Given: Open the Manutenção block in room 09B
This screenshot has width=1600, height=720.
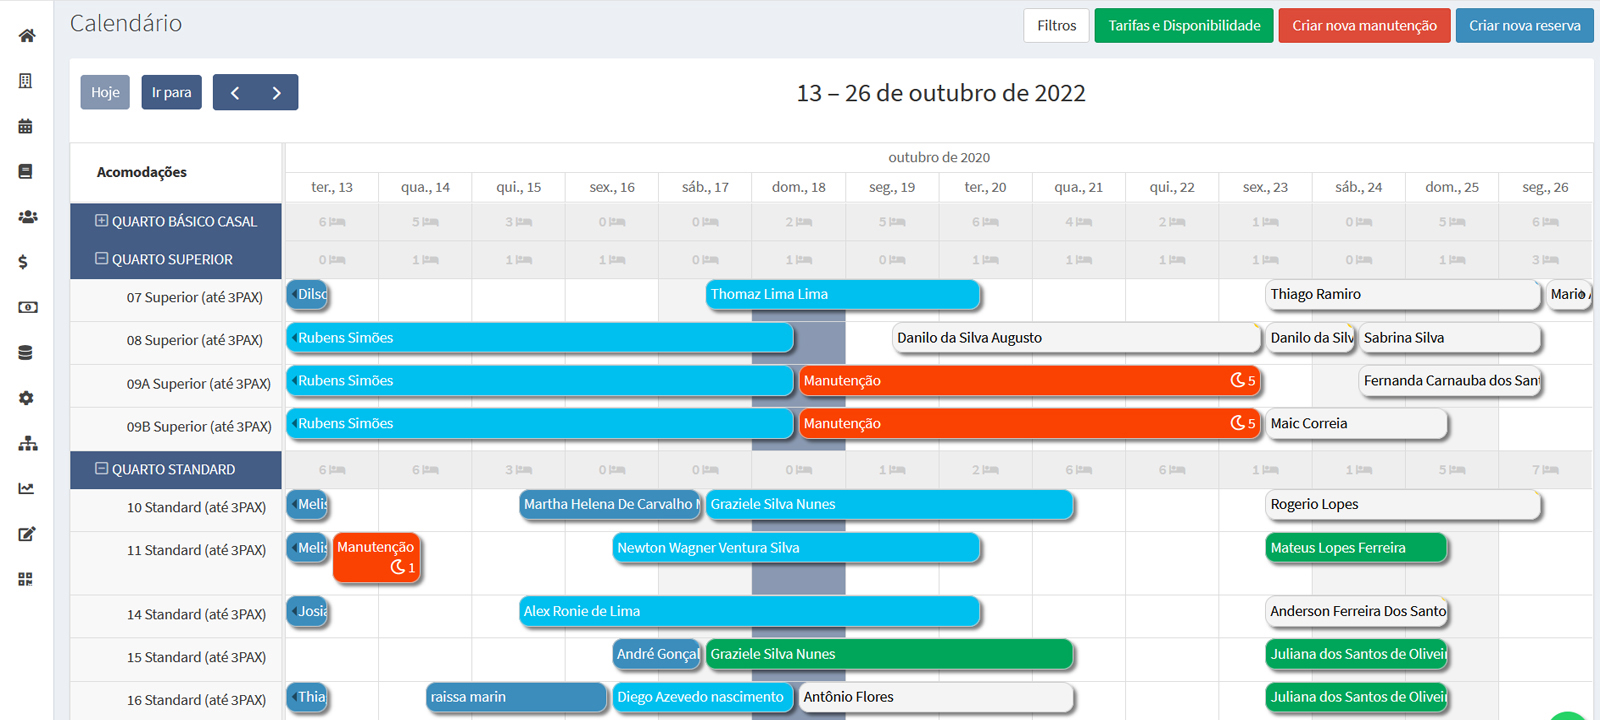Looking at the screenshot, I should coord(1030,424).
